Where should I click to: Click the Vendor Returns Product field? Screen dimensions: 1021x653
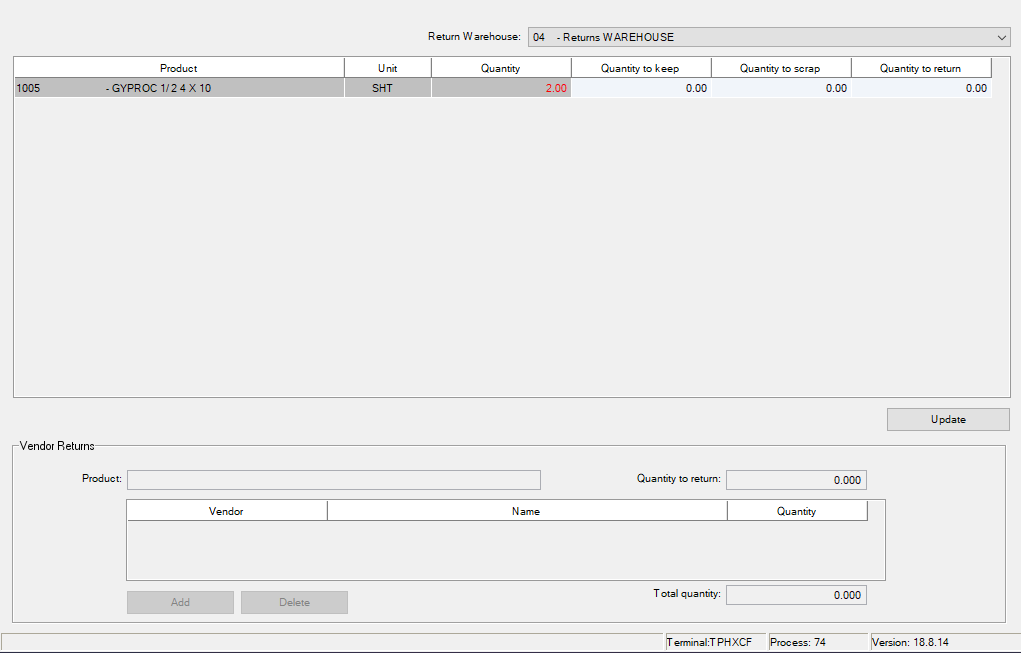[x=333, y=480]
